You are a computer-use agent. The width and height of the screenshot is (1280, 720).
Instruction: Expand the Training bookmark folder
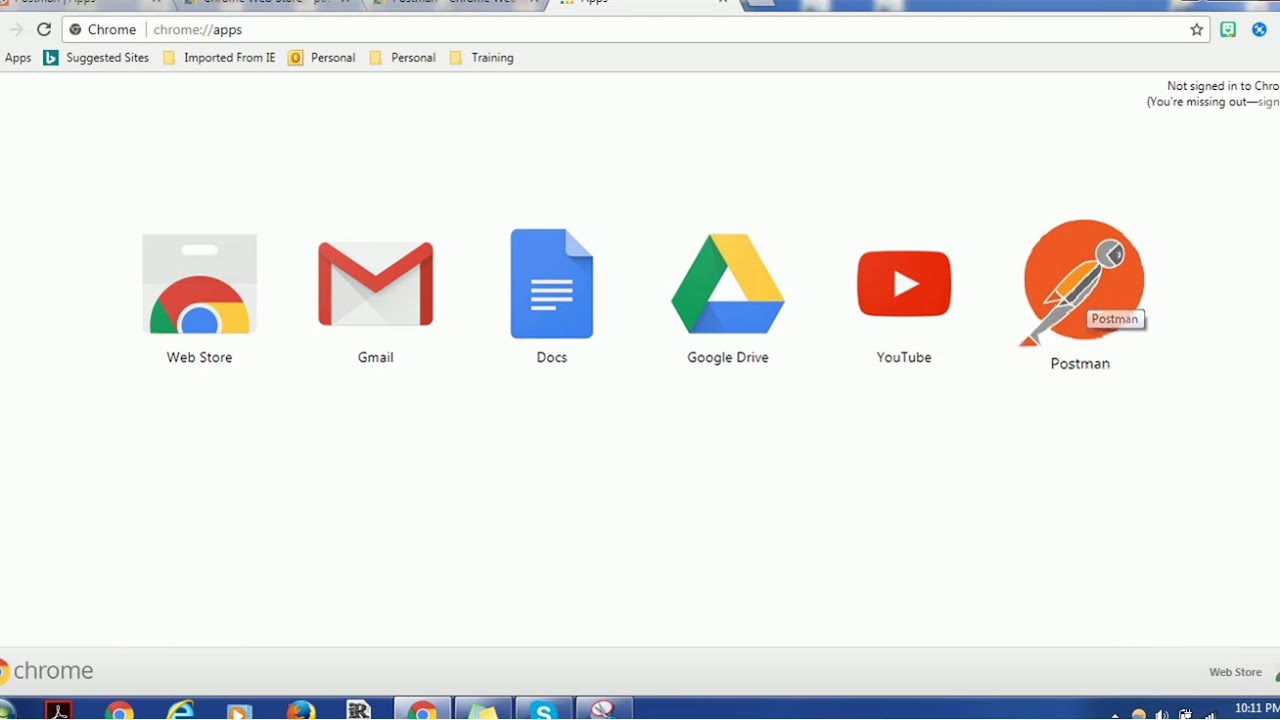click(481, 58)
